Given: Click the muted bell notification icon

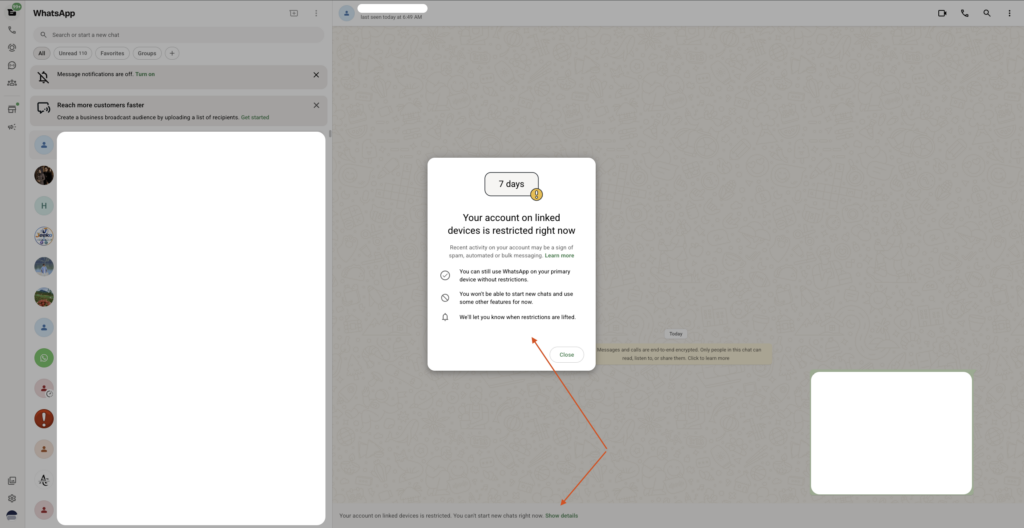Looking at the screenshot, I should coord(43,77).
